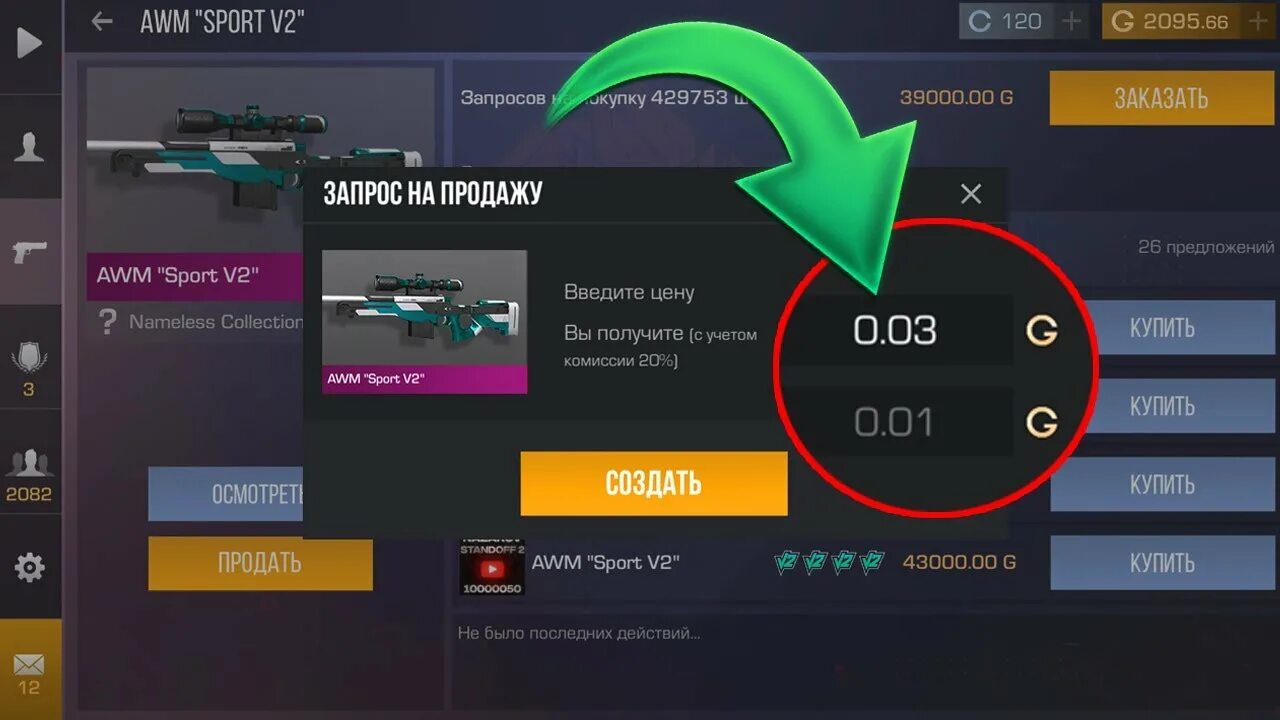Click the AWM Sport V2 thumbnail in dialog

pos(424,321)
